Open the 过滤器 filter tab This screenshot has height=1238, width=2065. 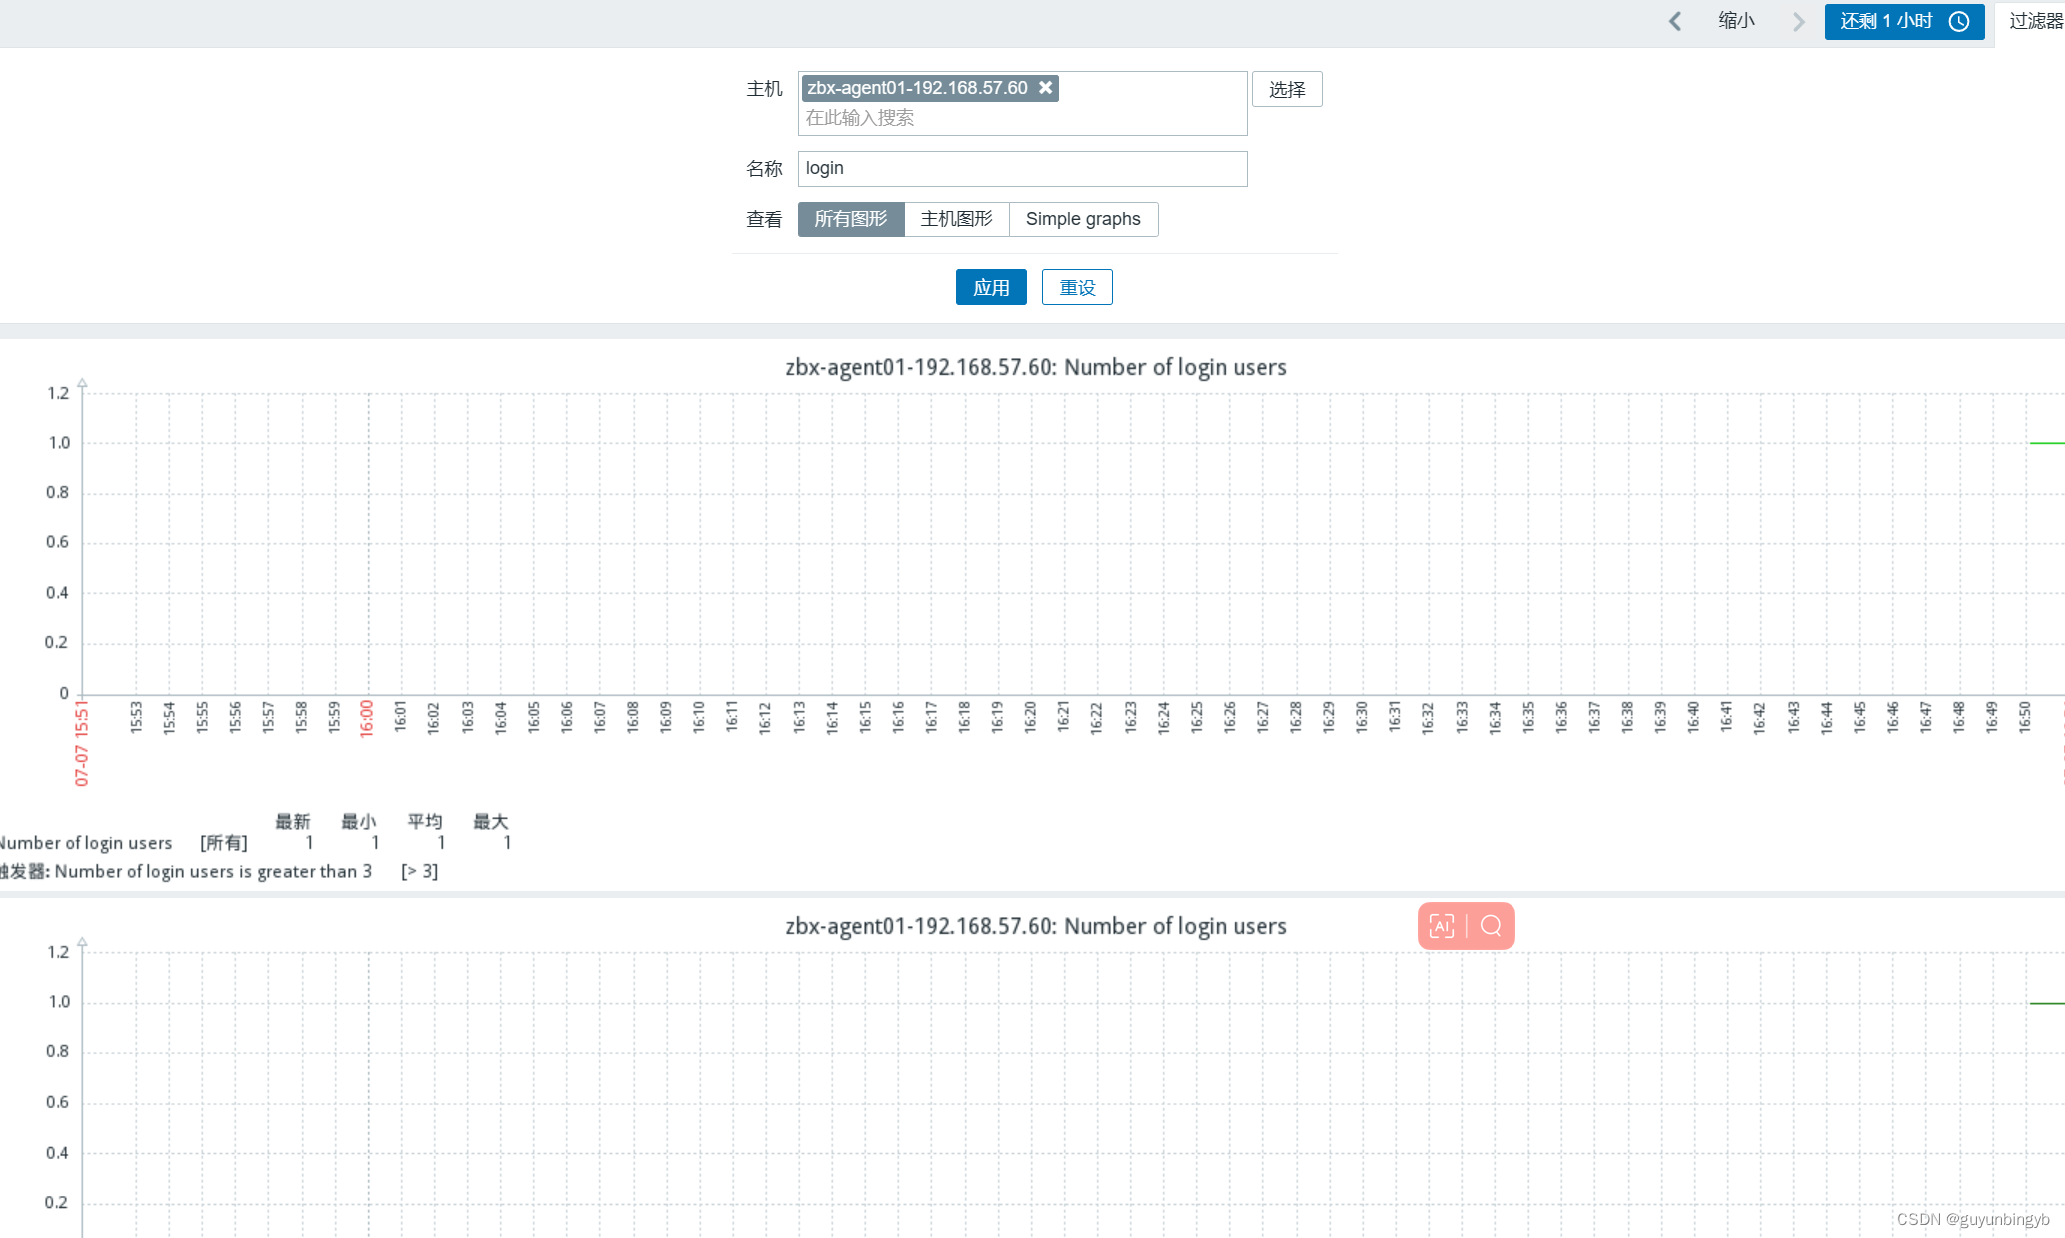[x=2034, y=21]
